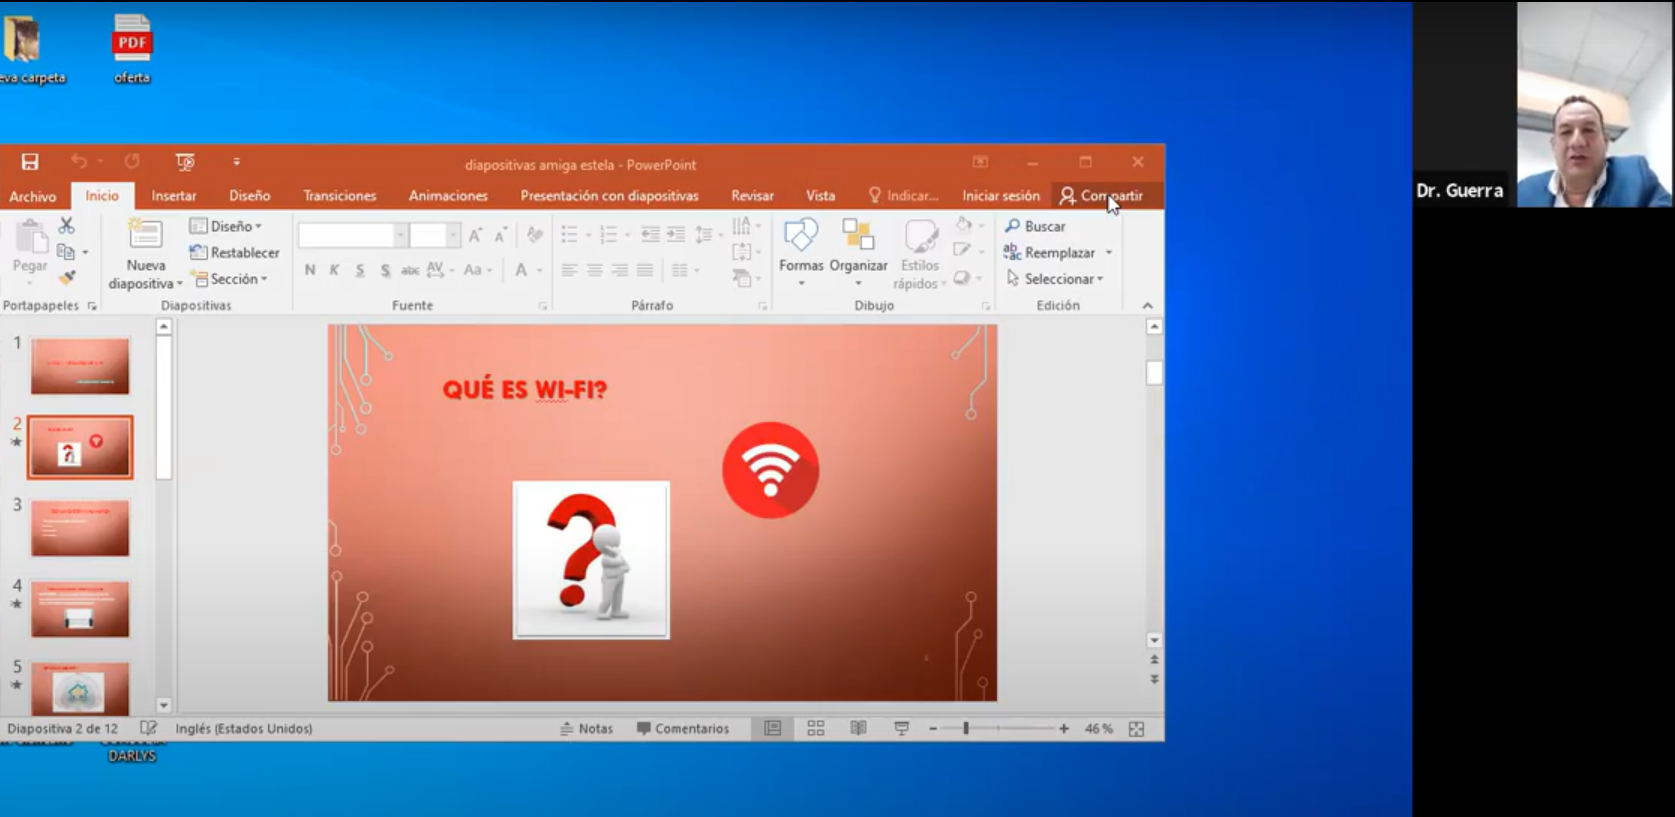The image size is (1675, 817).
Task: Click the zoom in plus button
Action: 1064,729
